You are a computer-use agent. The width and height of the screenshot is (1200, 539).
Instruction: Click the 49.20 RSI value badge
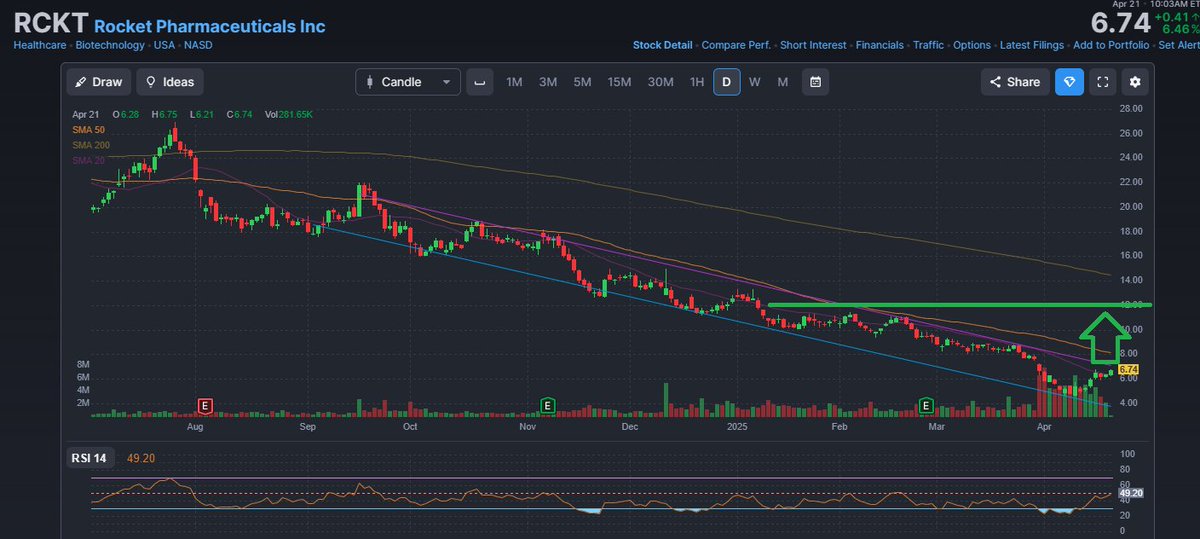point(1131,493)
